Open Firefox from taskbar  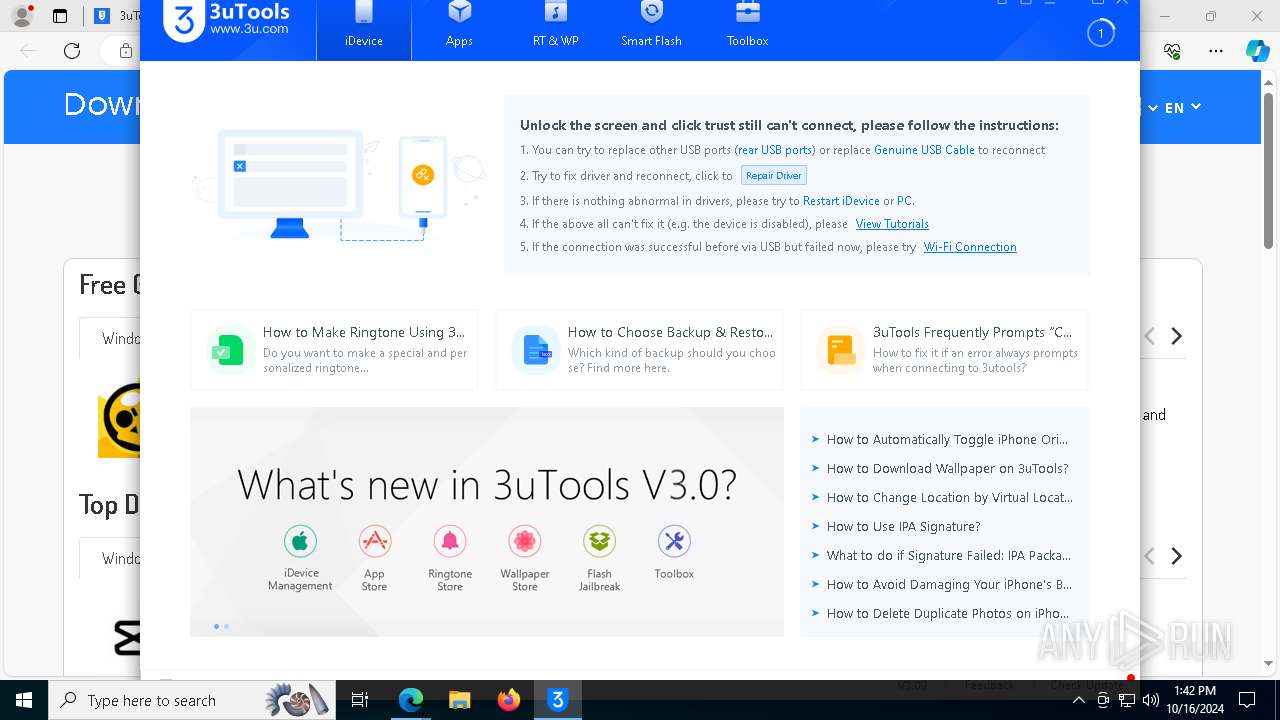(509, 700)
